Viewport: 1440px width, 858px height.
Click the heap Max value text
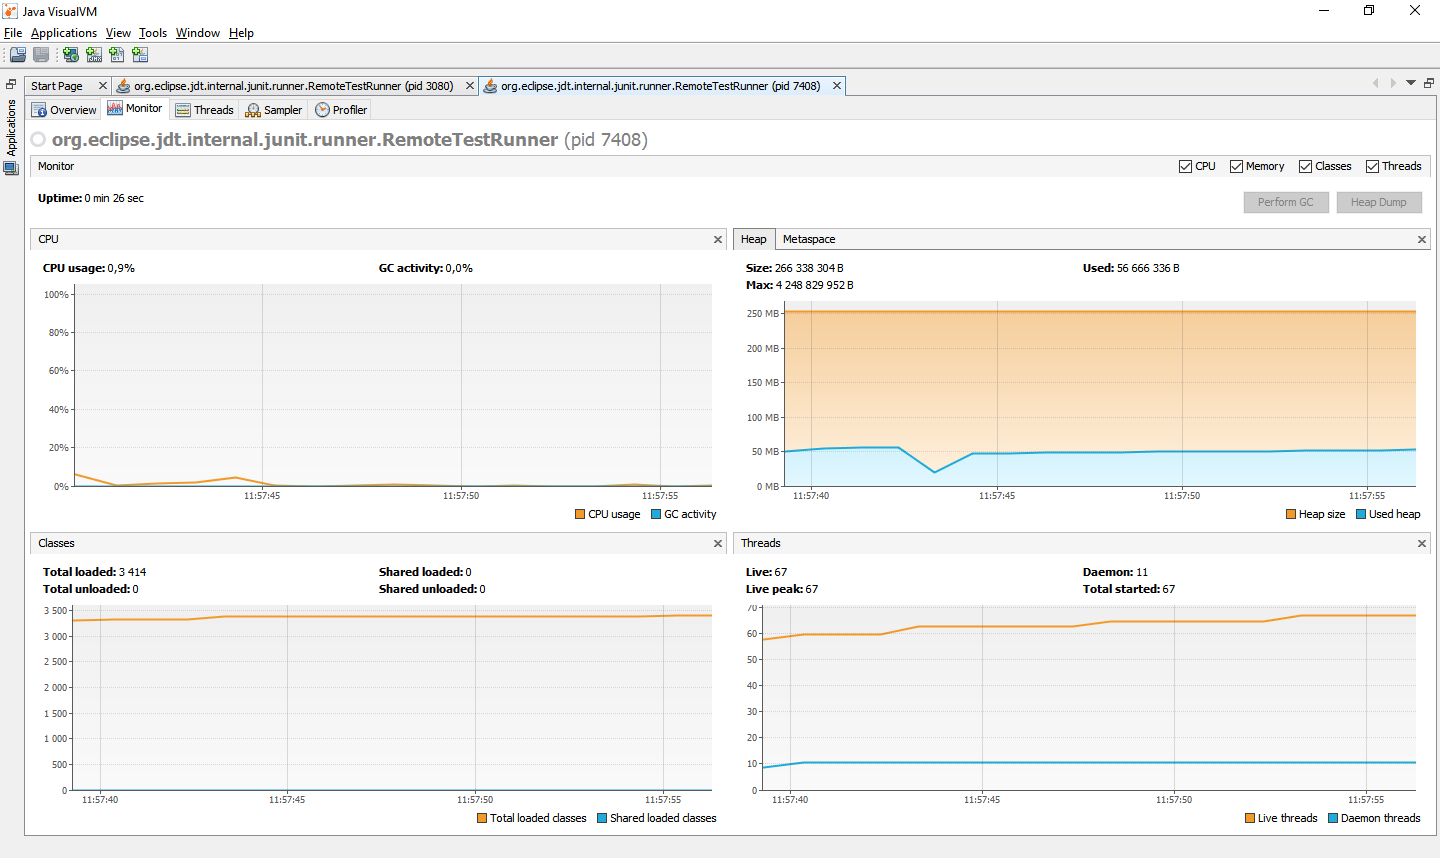coord(800,286)
